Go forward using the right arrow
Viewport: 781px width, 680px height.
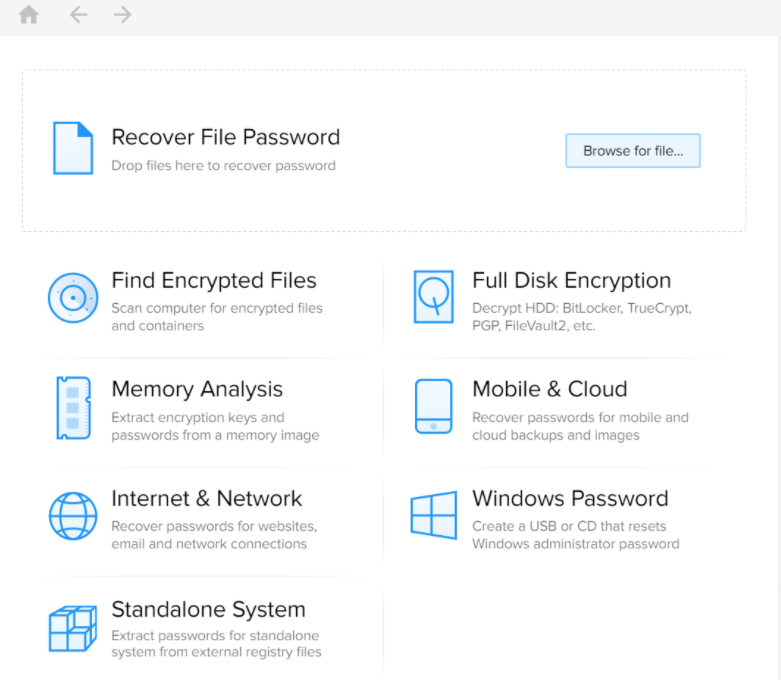(122, 15)
